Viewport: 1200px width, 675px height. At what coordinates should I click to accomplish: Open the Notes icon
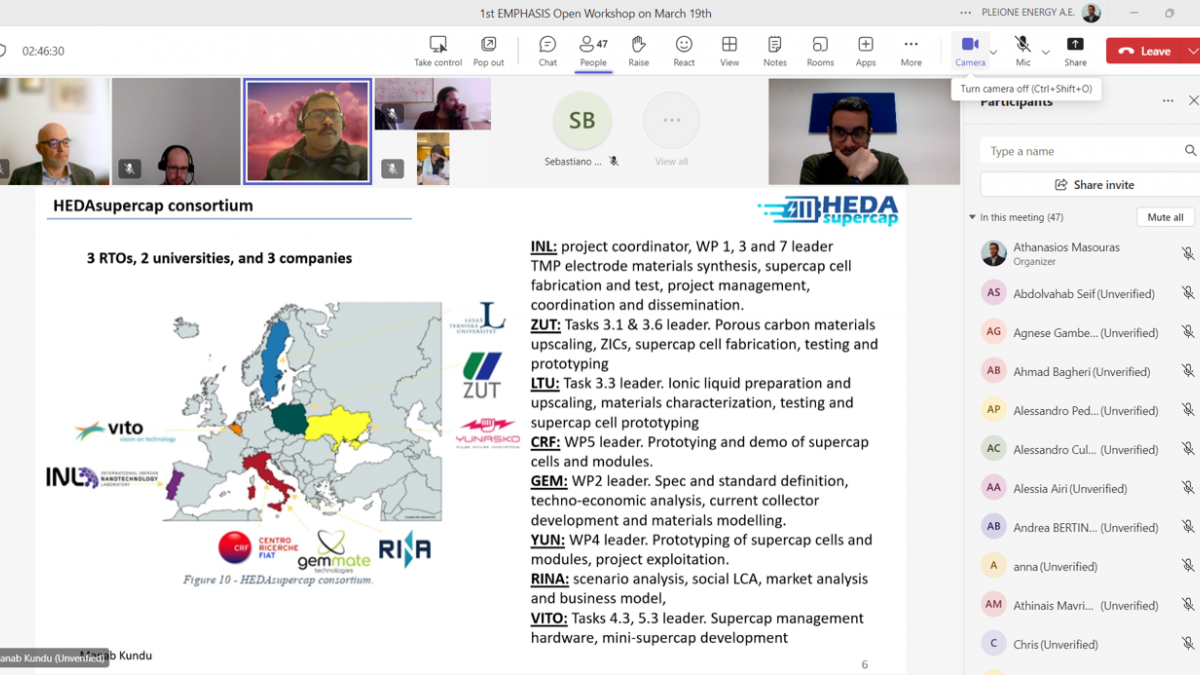774,50
